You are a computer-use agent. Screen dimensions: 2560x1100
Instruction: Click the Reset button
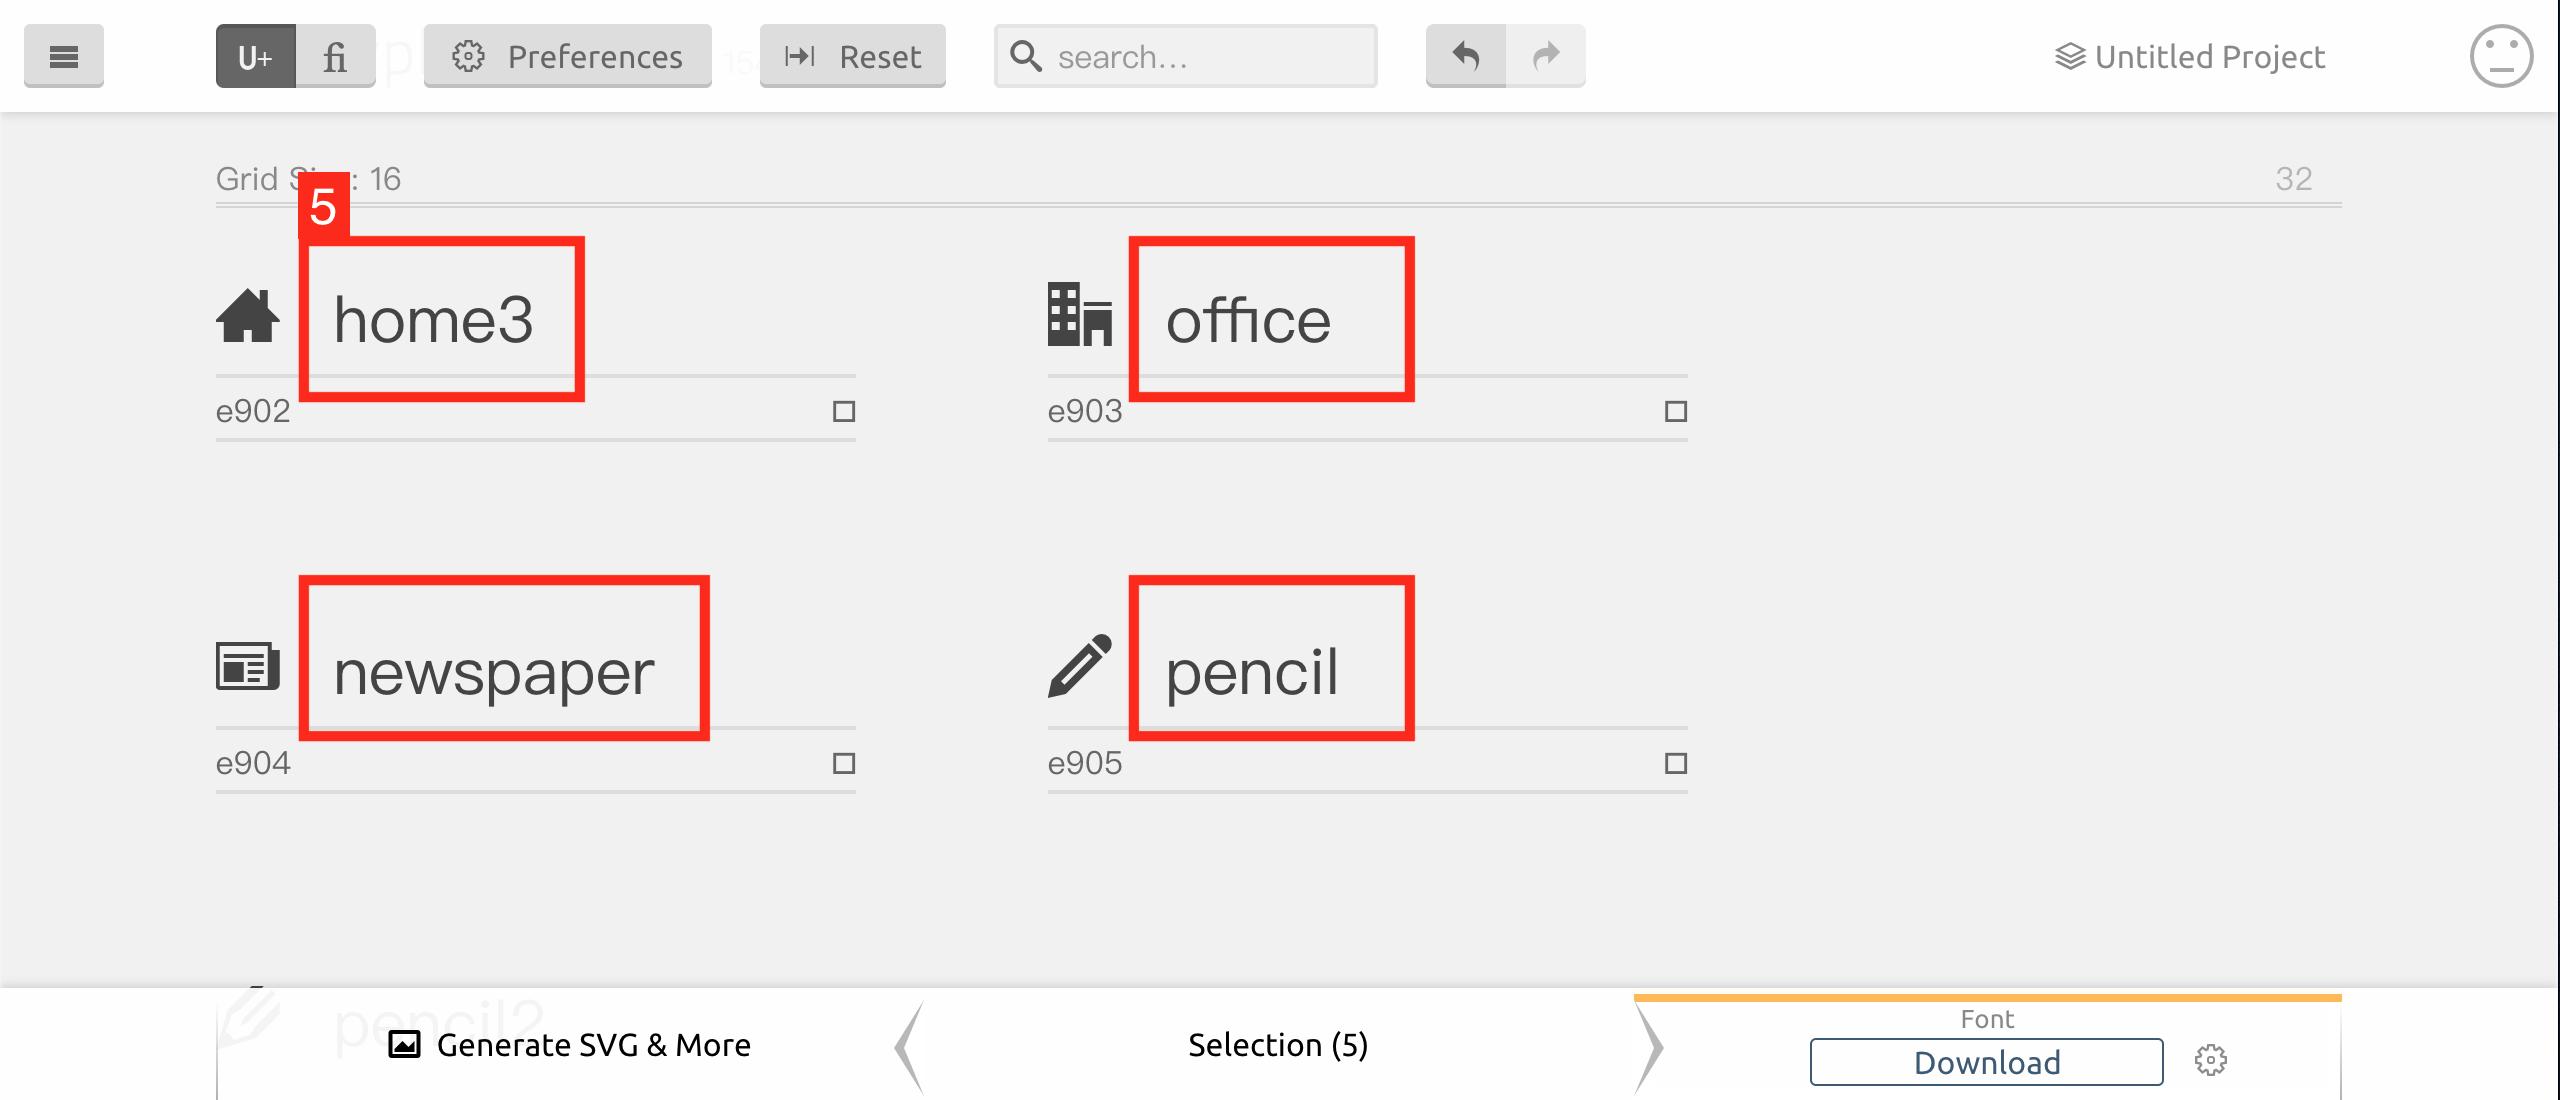853,56
